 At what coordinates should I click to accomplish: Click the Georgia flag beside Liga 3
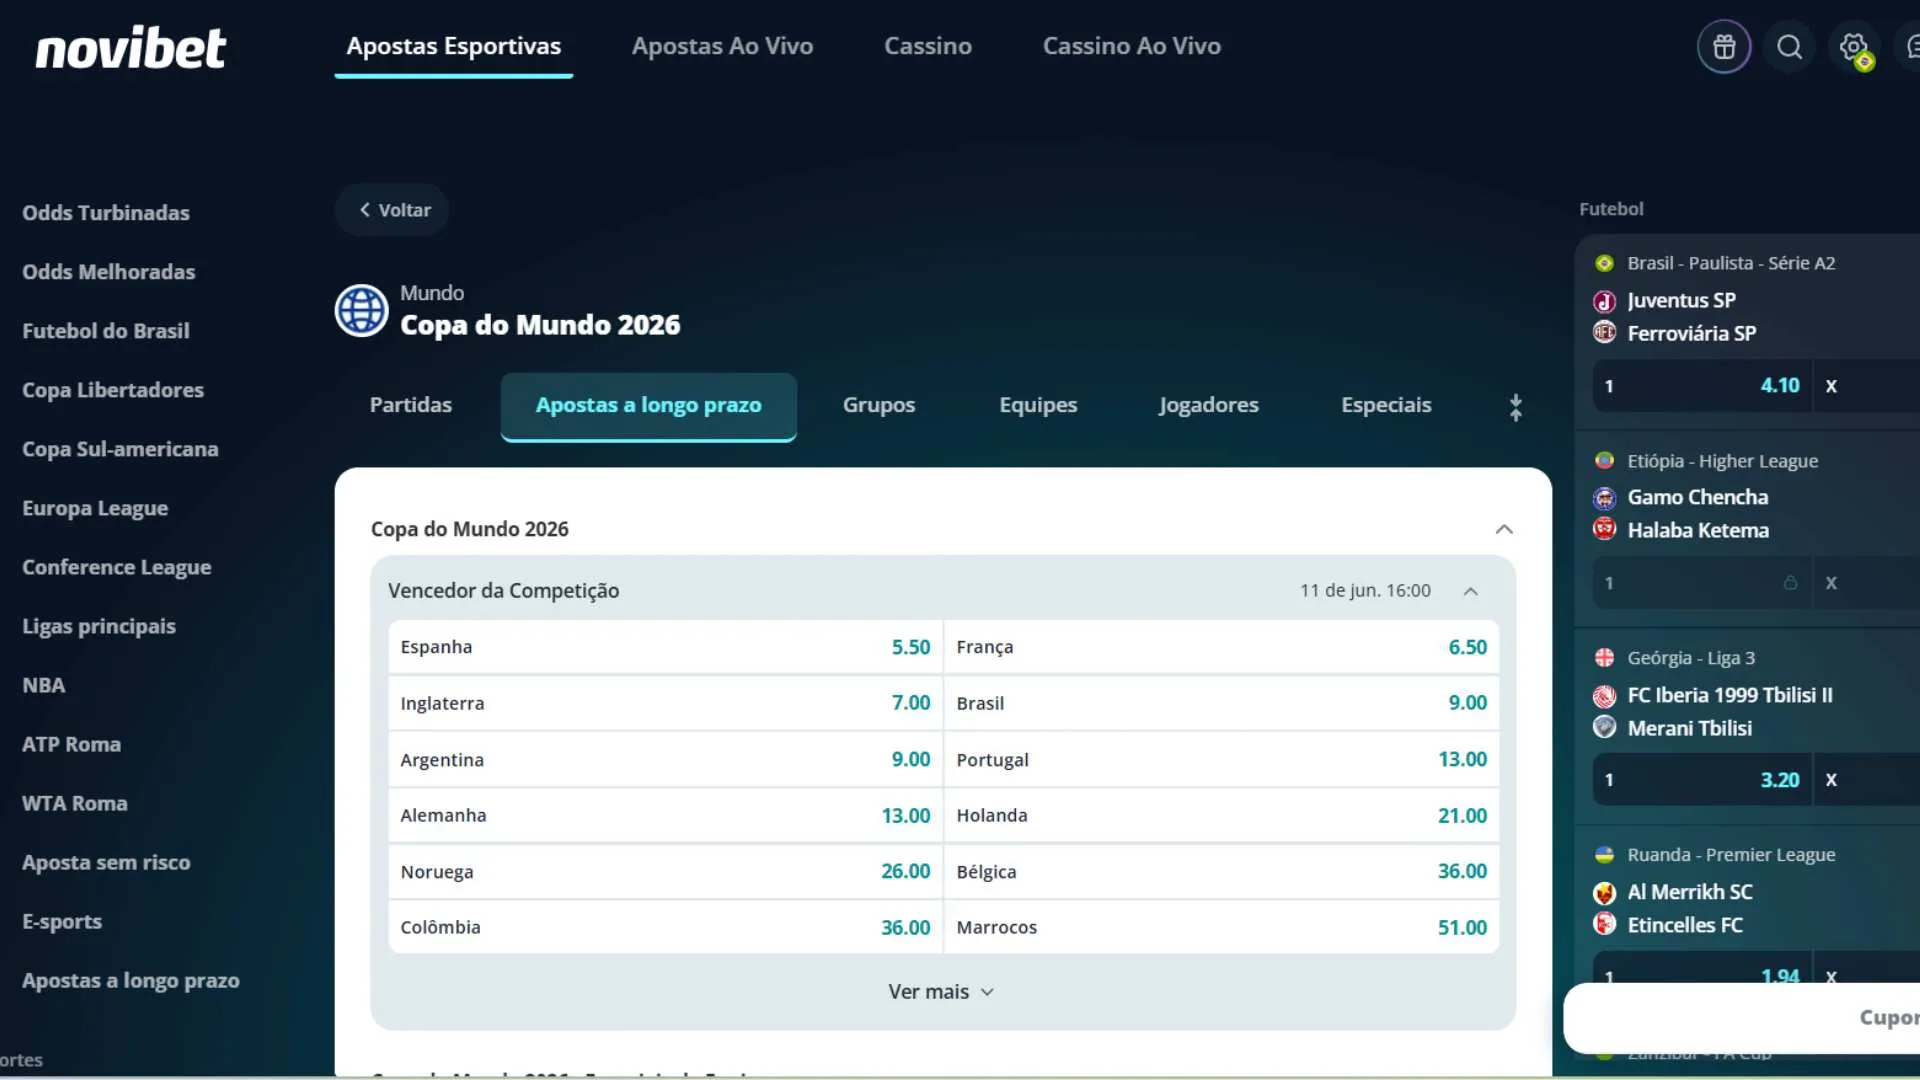pos(1605,658)
